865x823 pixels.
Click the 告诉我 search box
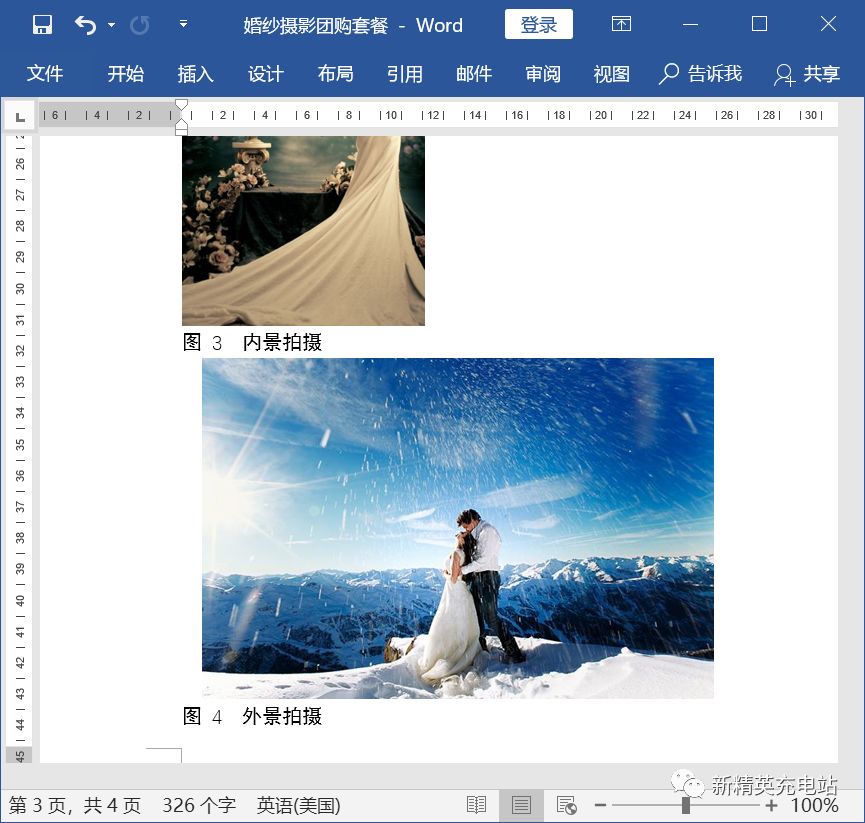click(x=701, y=73)
